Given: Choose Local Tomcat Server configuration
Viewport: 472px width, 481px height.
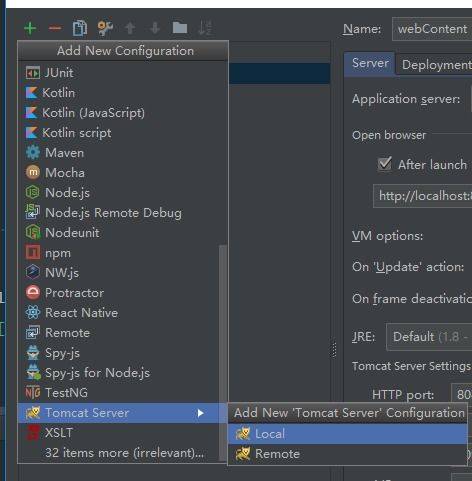Looking at the screenshot, I should tap(347, 434).
